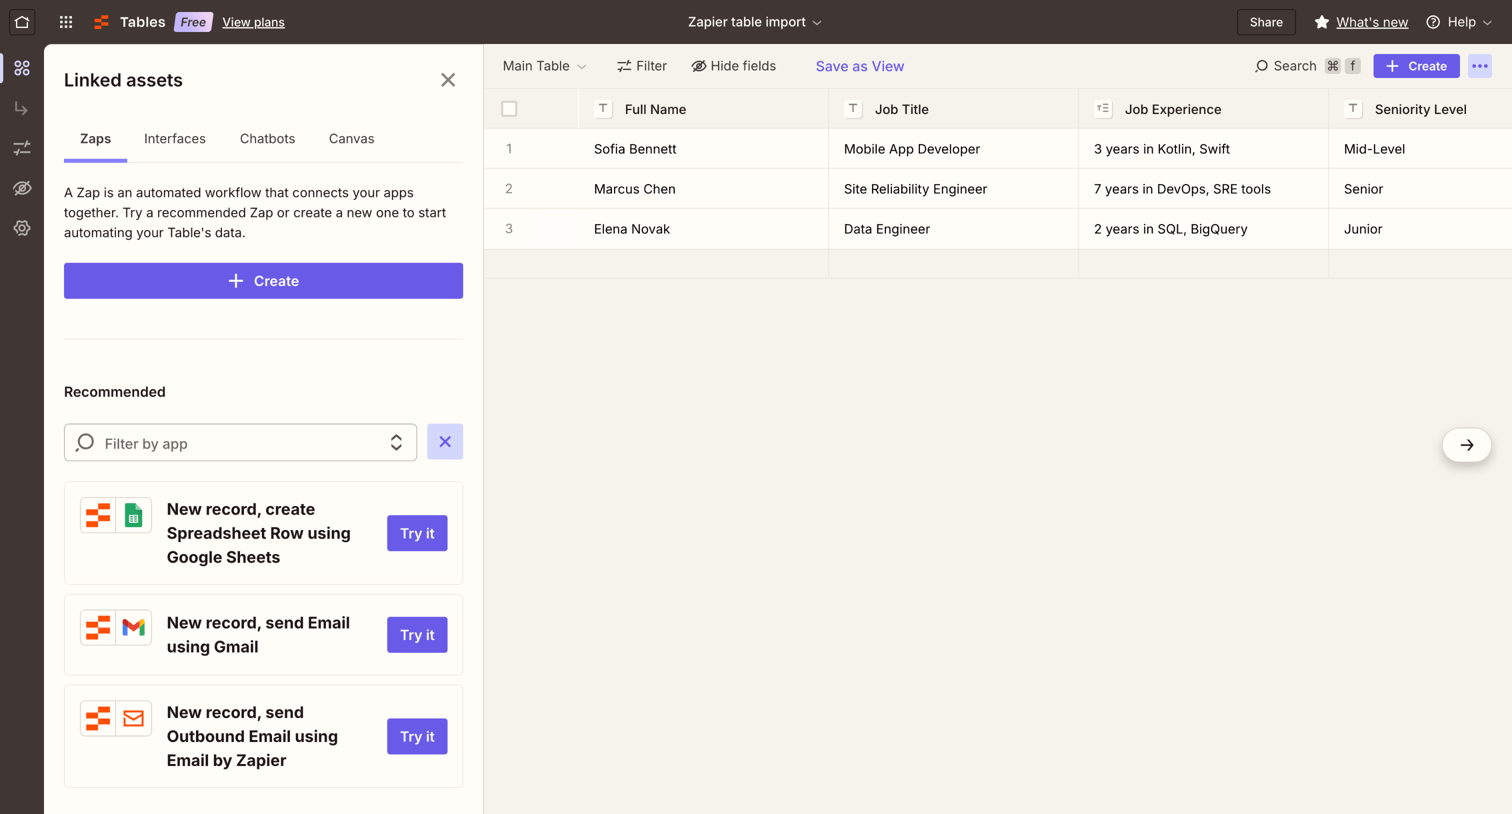Click Save as View

coord(860,66)
